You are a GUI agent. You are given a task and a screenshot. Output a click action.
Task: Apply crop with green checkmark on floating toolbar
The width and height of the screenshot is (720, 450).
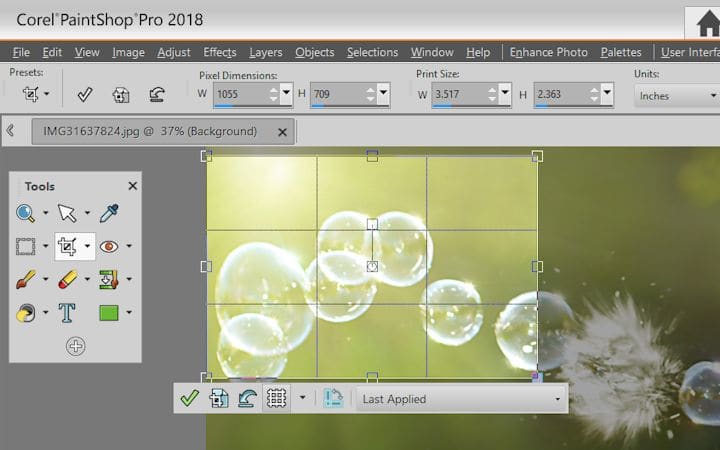190,398
